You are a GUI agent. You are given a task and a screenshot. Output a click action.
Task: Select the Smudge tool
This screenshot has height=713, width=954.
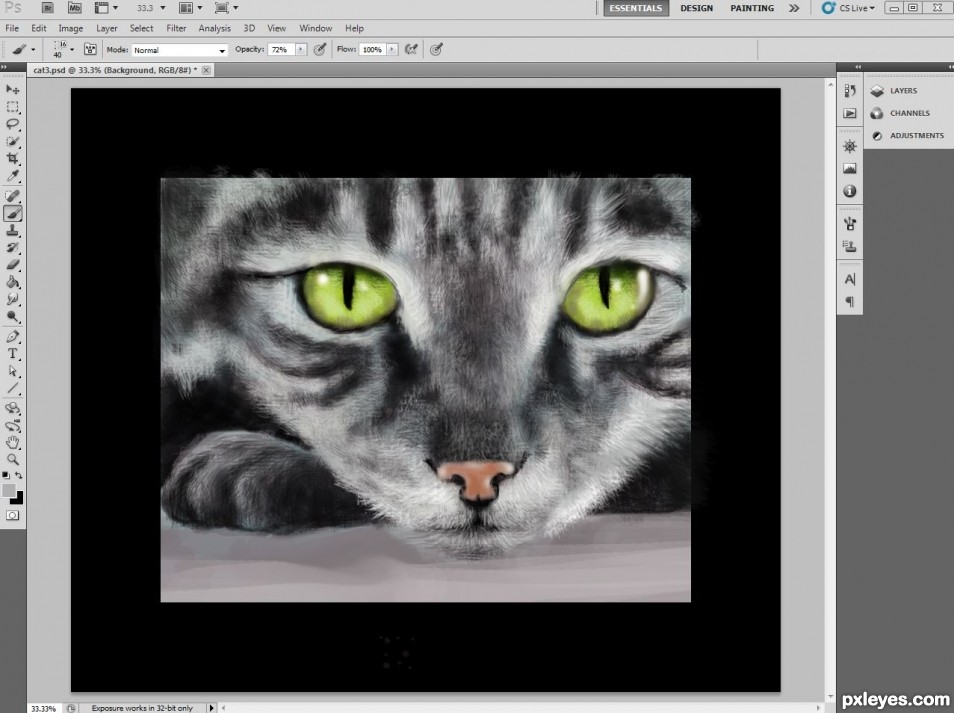coord(13,299)
